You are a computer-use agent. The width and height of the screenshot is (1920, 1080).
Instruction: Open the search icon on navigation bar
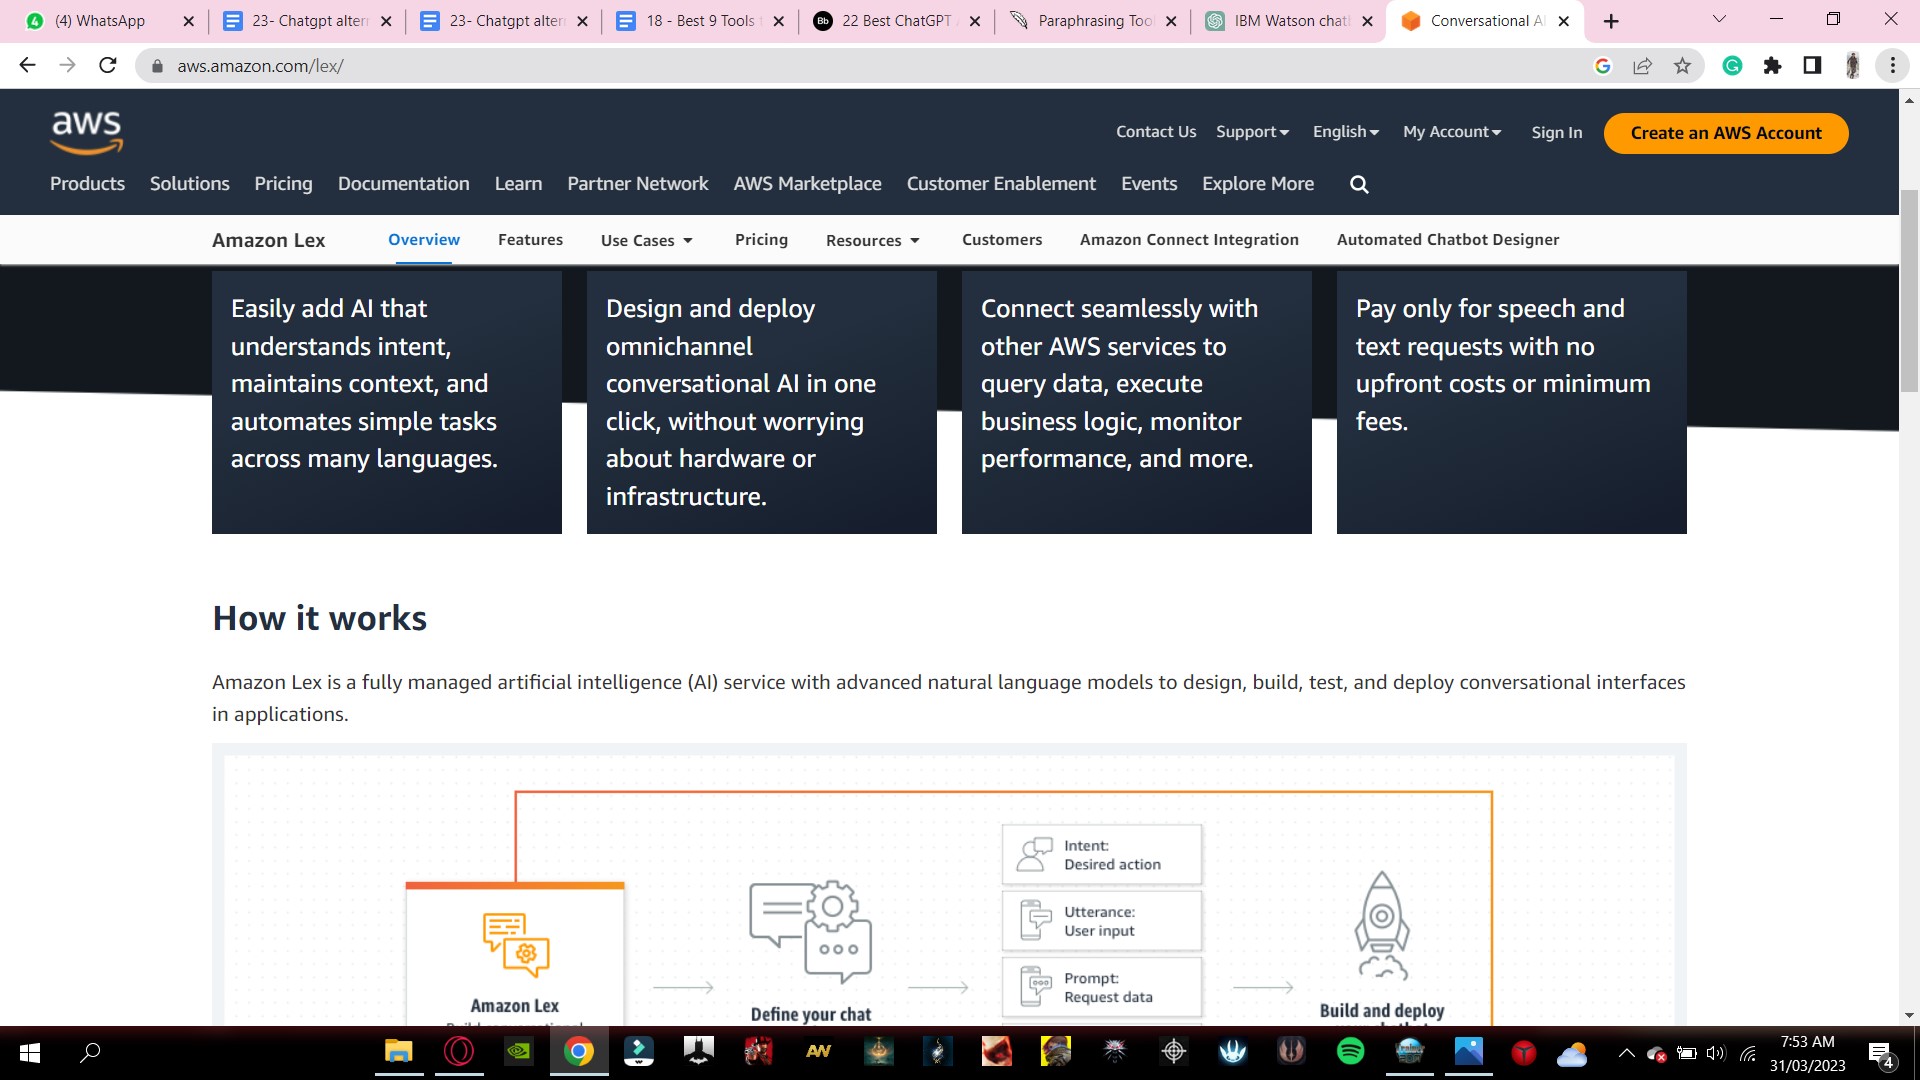1360,183
